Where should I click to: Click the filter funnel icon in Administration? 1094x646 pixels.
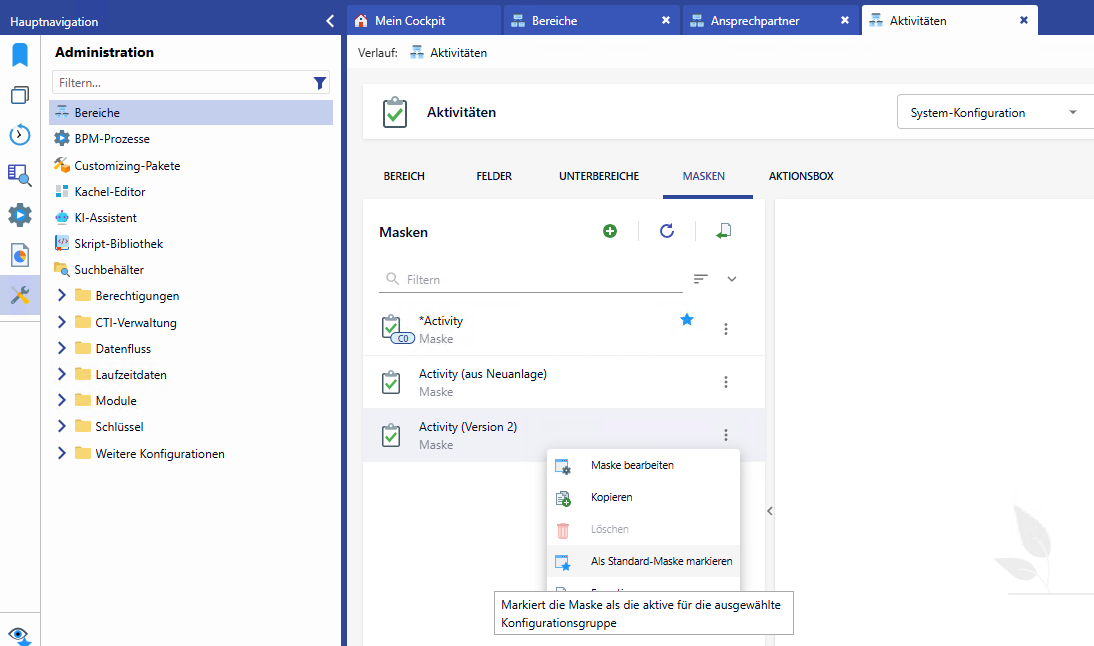pos(320,83)
